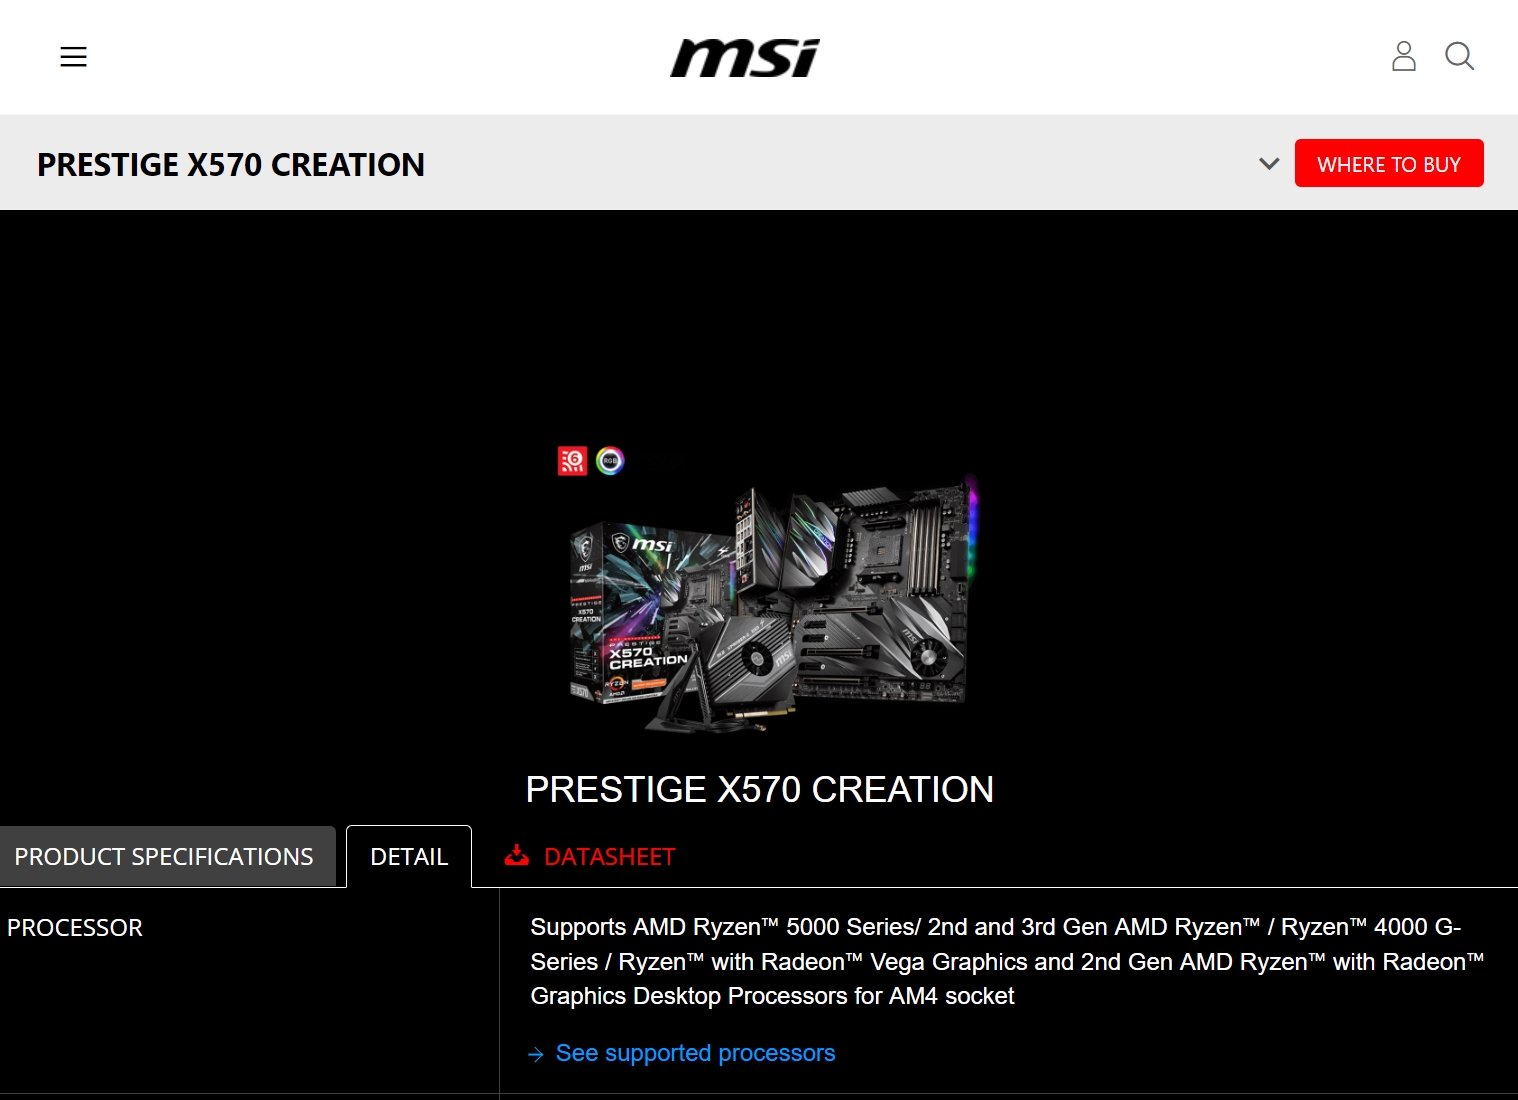Go to the MSI logo homepage
The width and height of the screenshot is (1518, 1100).
[x=745, y=58]
